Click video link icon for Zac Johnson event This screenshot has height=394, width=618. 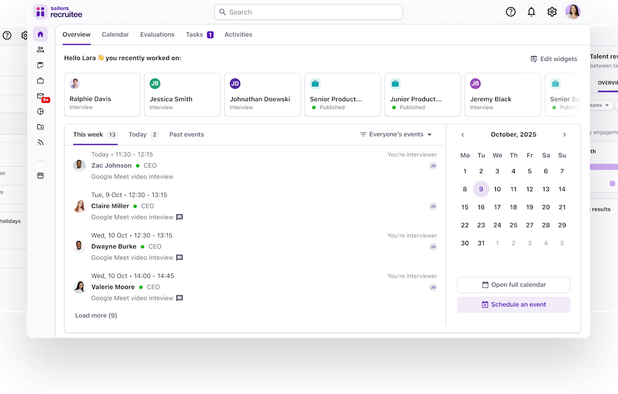click(433, 166)
